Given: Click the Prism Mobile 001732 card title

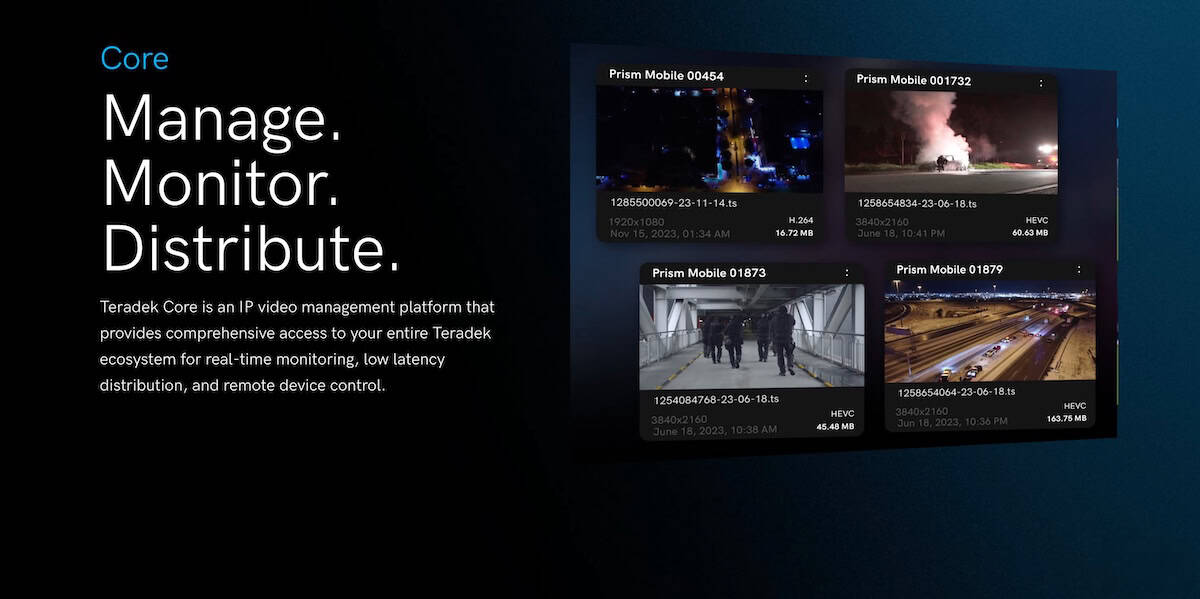Looking at the screenshot, I should click(914, 80).
